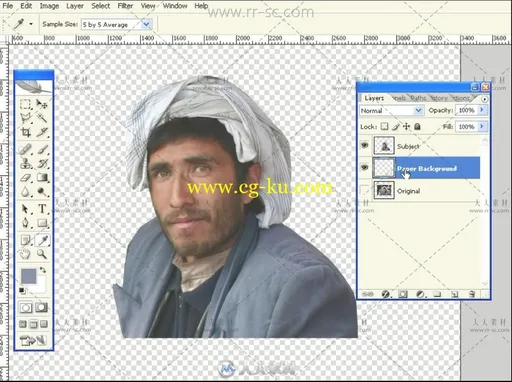Create a new layer set folder
The width and height of the screenshot is (512, 382).
(x=437, y=294)
